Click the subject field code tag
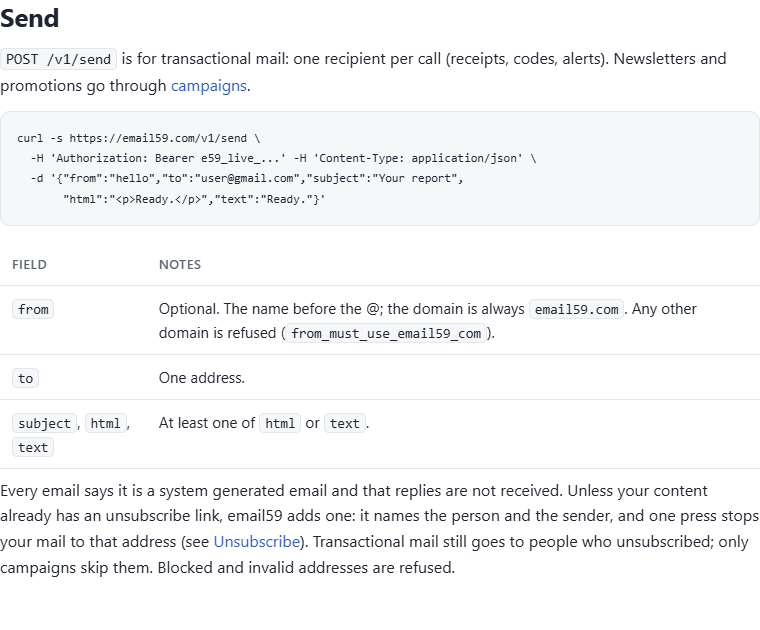760x630 pixels. [44, 424]
